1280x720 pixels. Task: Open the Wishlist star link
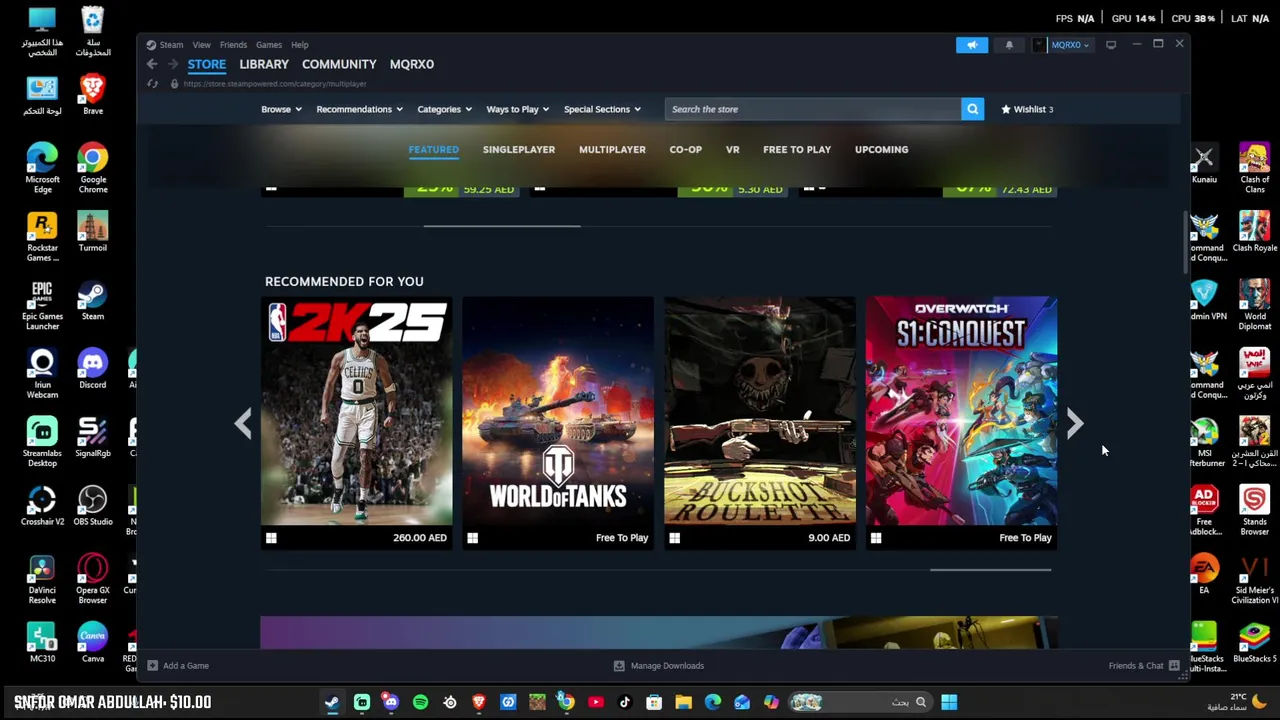(1027, 109)
